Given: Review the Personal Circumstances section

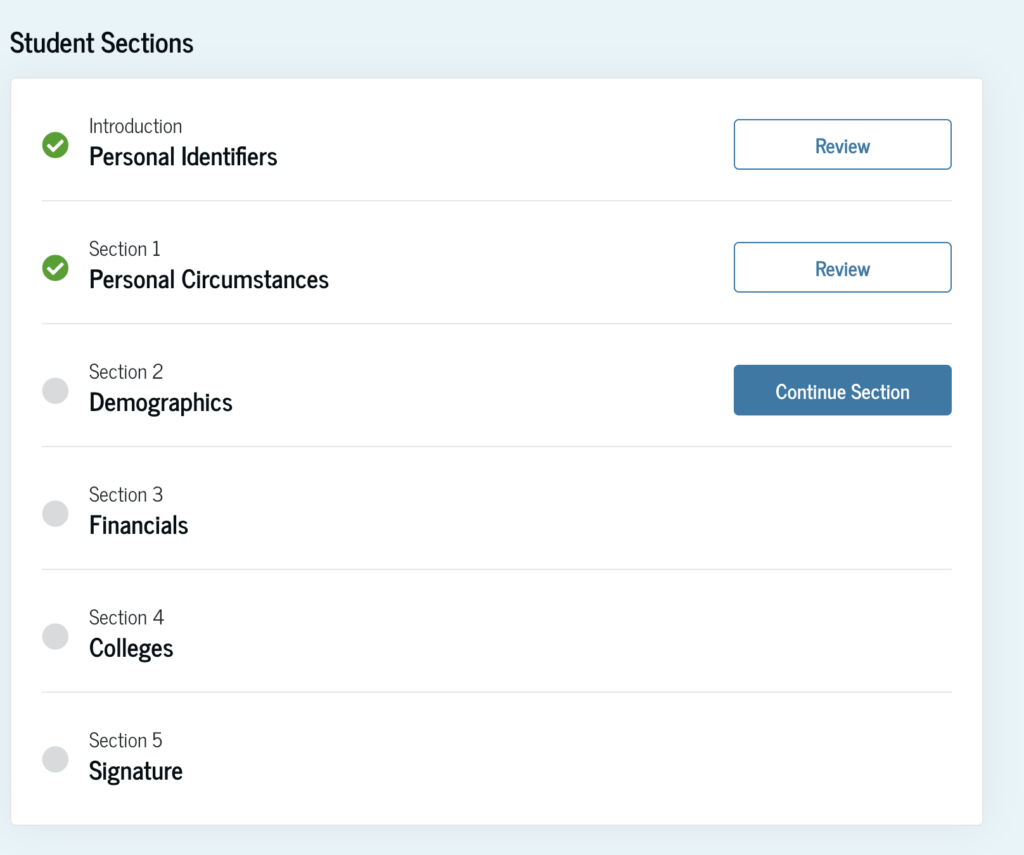Looking at the screenshot, I should (842, 267).
